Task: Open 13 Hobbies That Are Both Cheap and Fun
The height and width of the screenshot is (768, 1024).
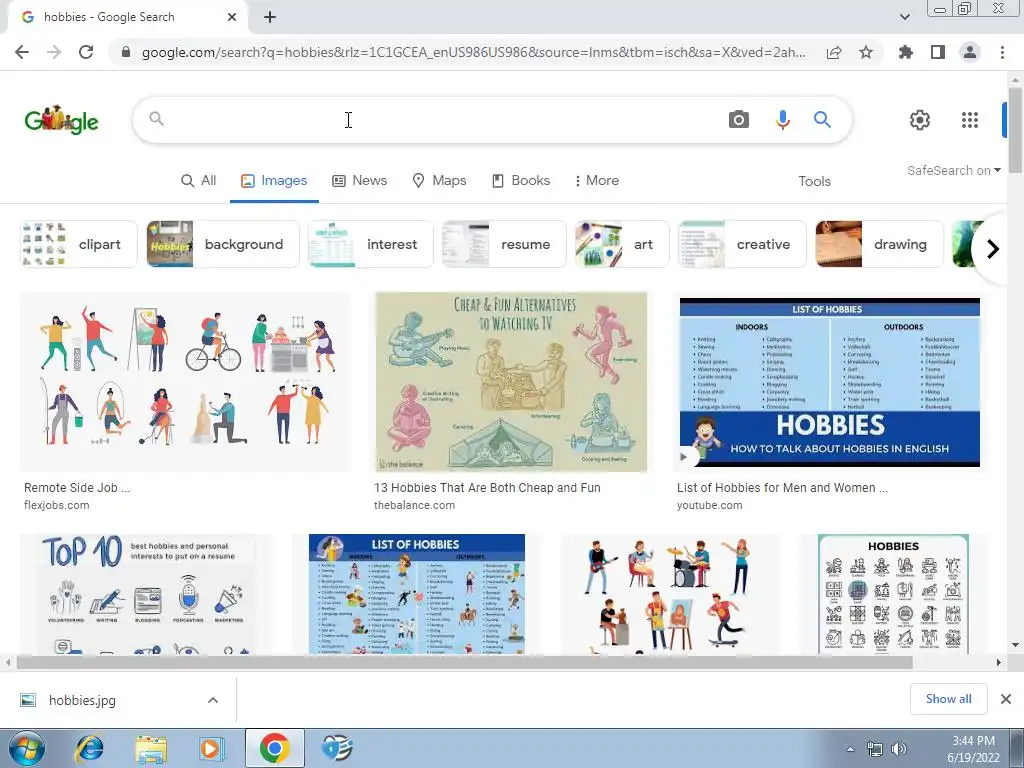Action: pos(487,488)
